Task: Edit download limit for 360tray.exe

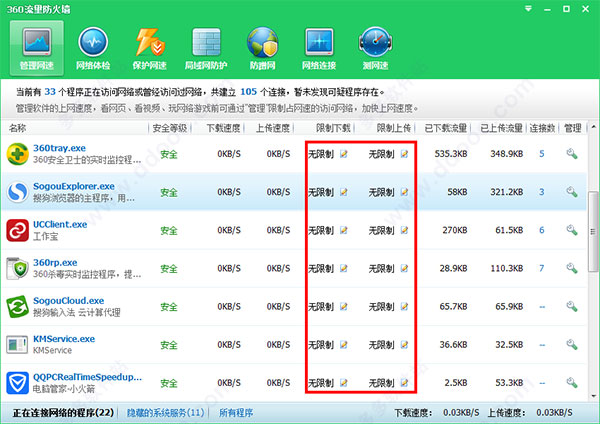Action: [344, 154]
